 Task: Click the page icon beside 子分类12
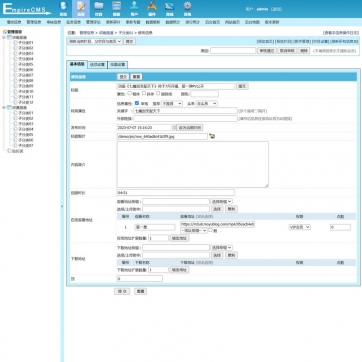pos(15,102)
